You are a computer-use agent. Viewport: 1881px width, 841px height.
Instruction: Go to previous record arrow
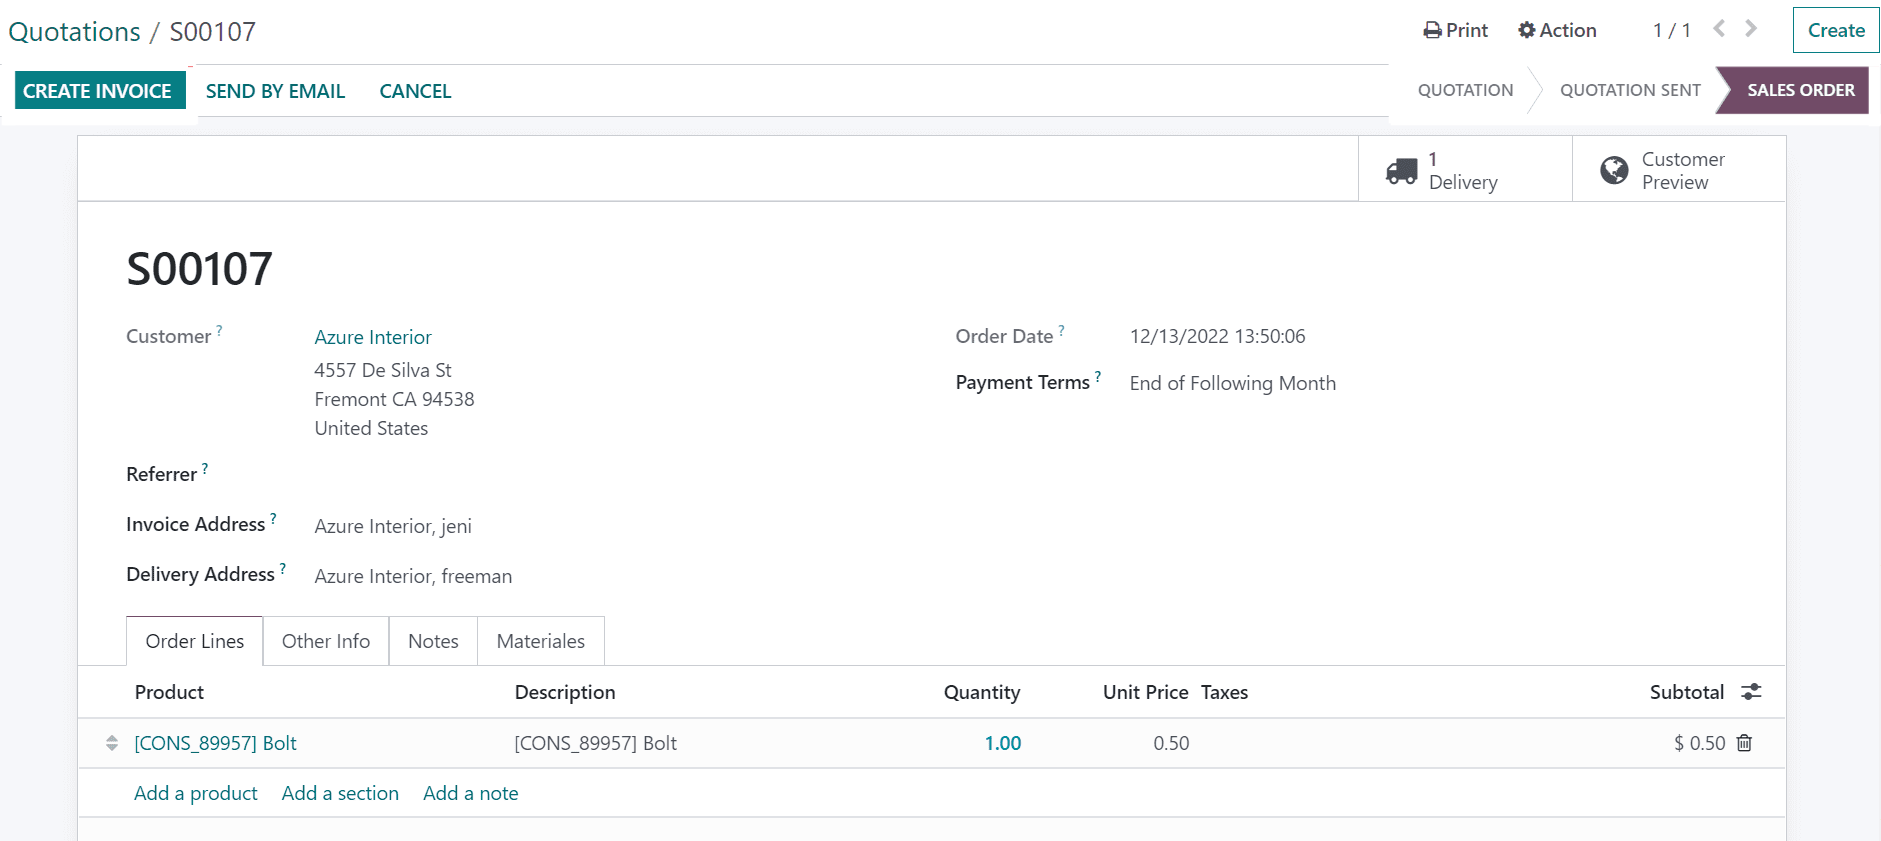pyautogui.click(x=1719, y=29)
